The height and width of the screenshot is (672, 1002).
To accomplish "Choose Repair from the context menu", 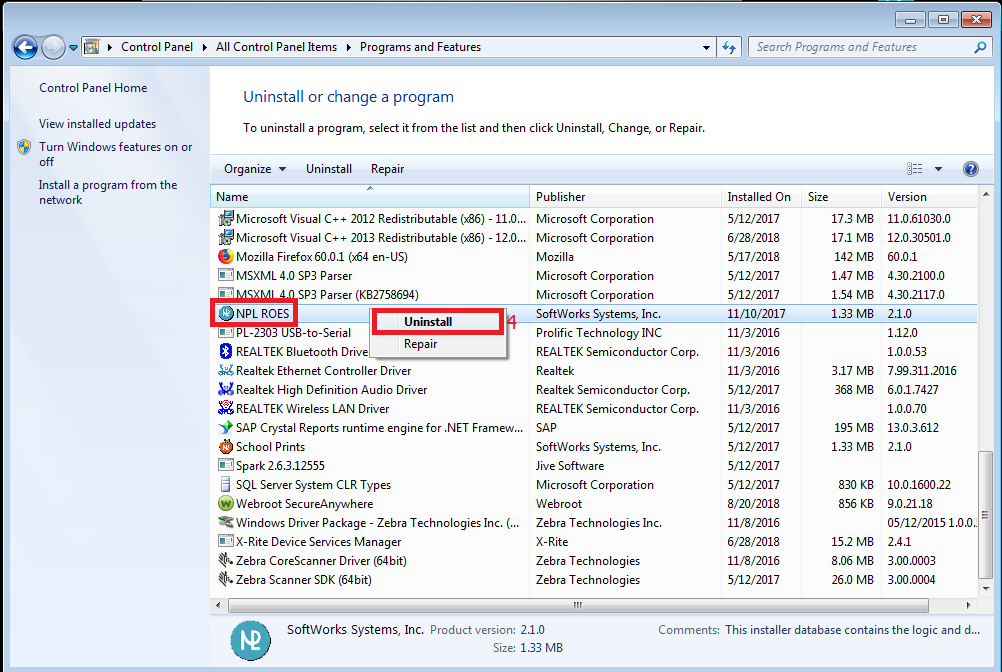I will point(420,344).
